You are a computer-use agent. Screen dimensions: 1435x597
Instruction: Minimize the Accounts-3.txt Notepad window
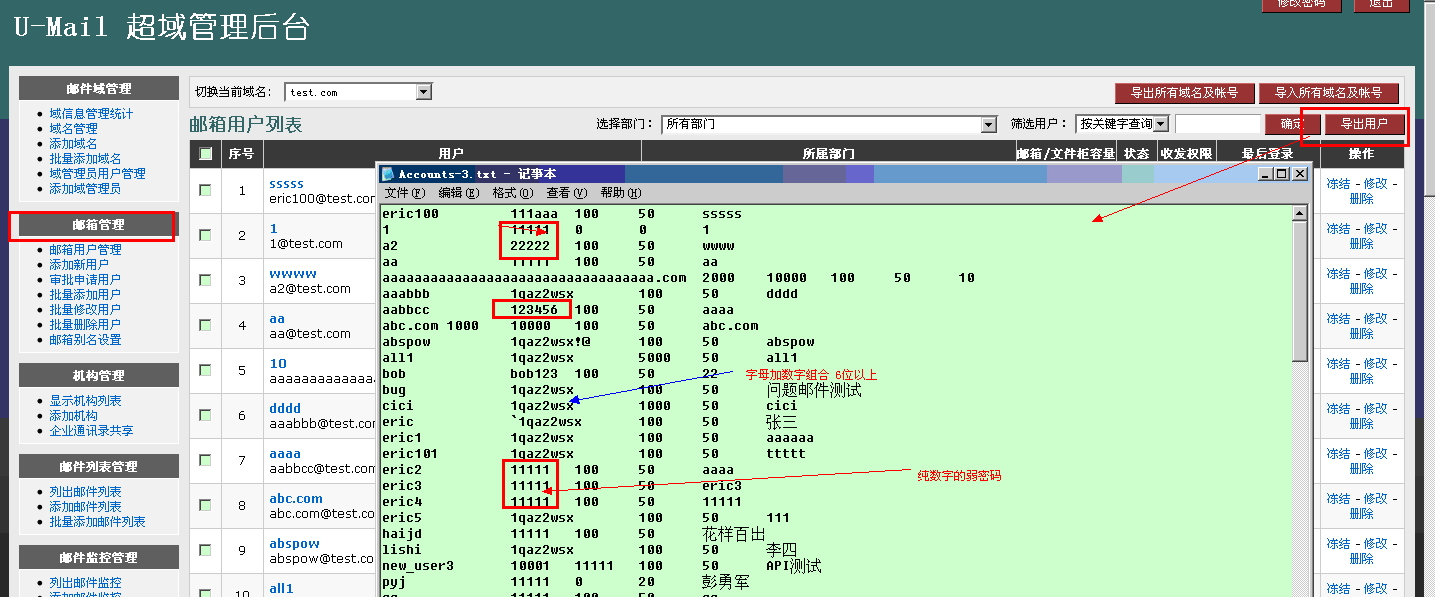(1266, 174)
